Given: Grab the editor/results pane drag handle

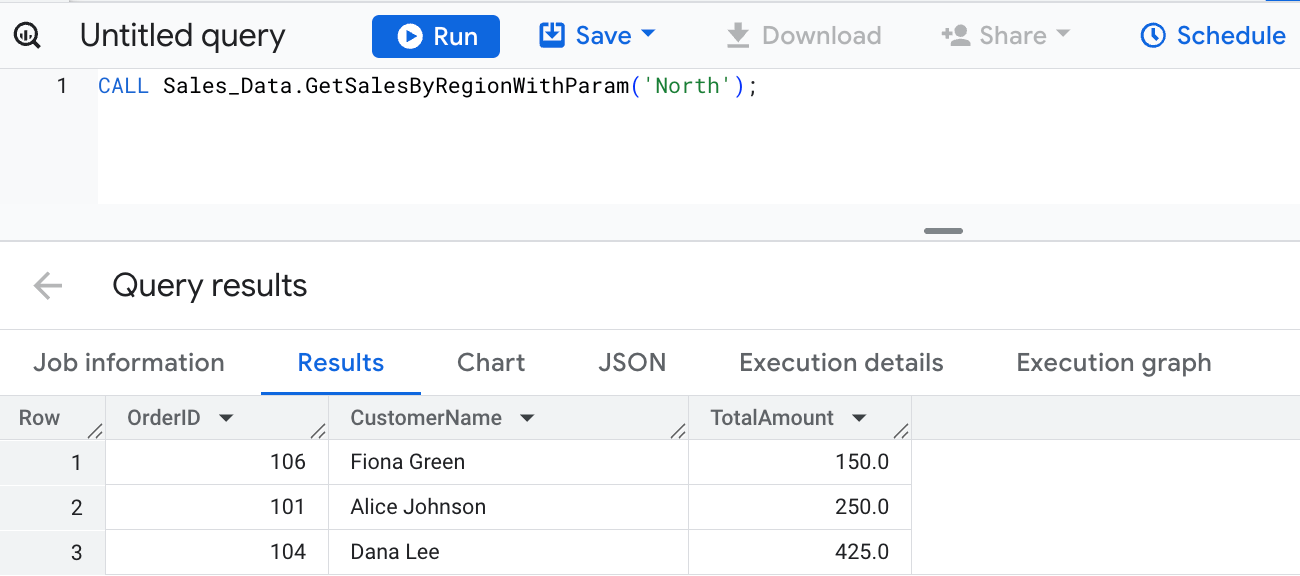Looking at the screenshot, I should point(943,231).
